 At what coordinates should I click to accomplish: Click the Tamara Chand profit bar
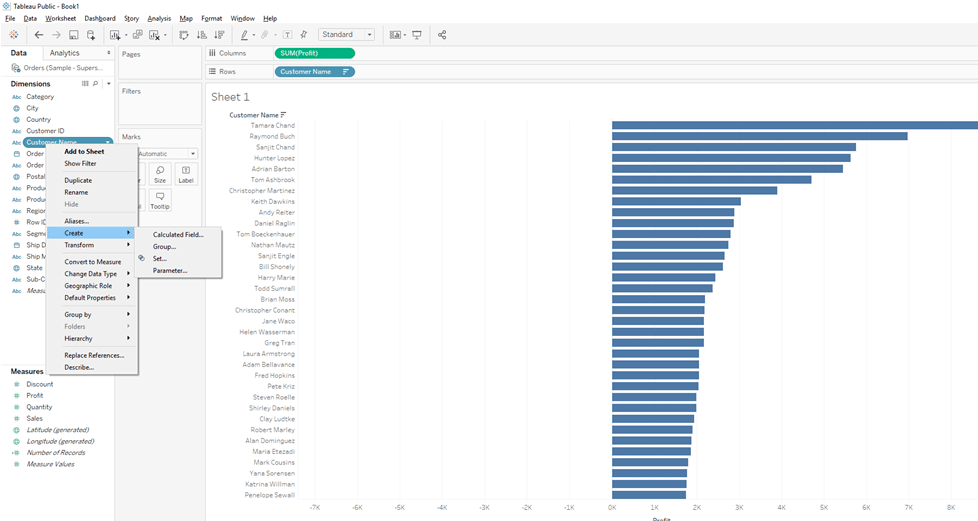pos(795,125)
